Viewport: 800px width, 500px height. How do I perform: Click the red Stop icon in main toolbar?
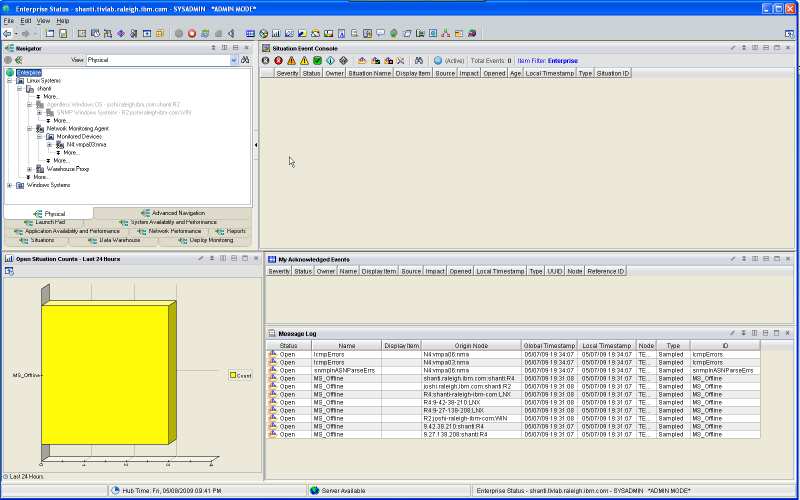pos(192,34)
